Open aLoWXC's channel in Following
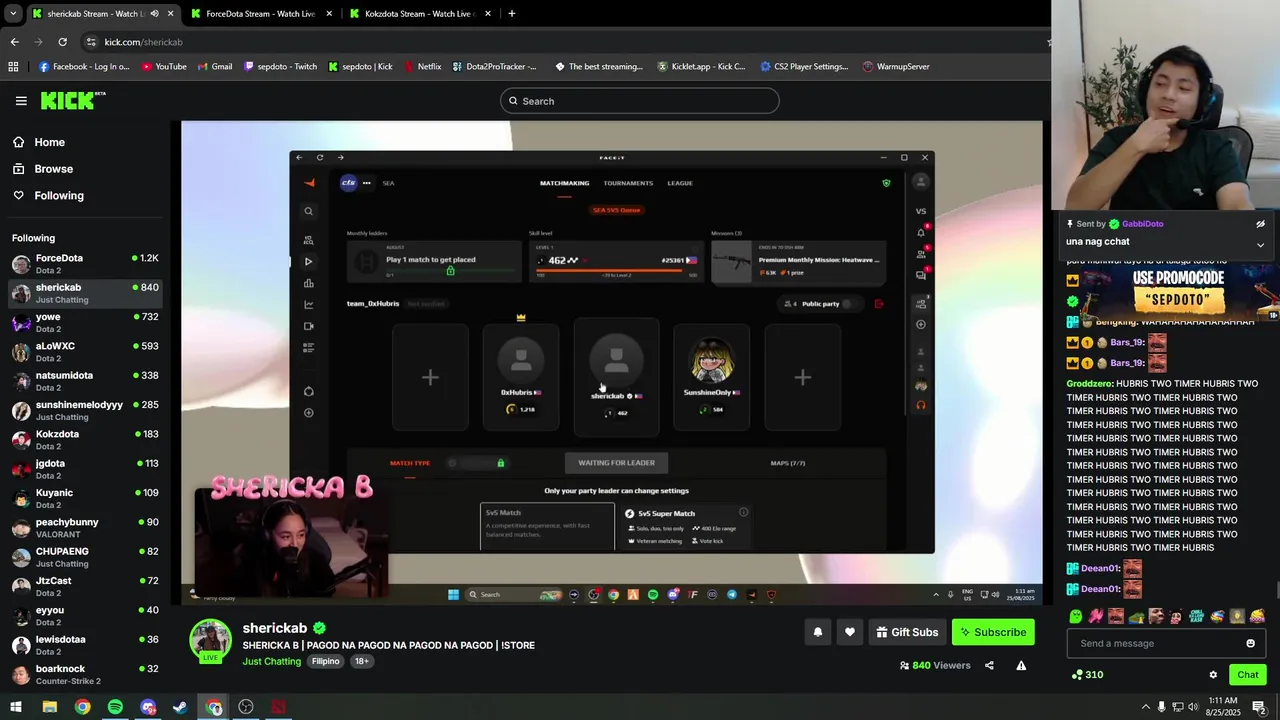The width and height of the screenshot is (1280, 720). (x=84, y=352)
